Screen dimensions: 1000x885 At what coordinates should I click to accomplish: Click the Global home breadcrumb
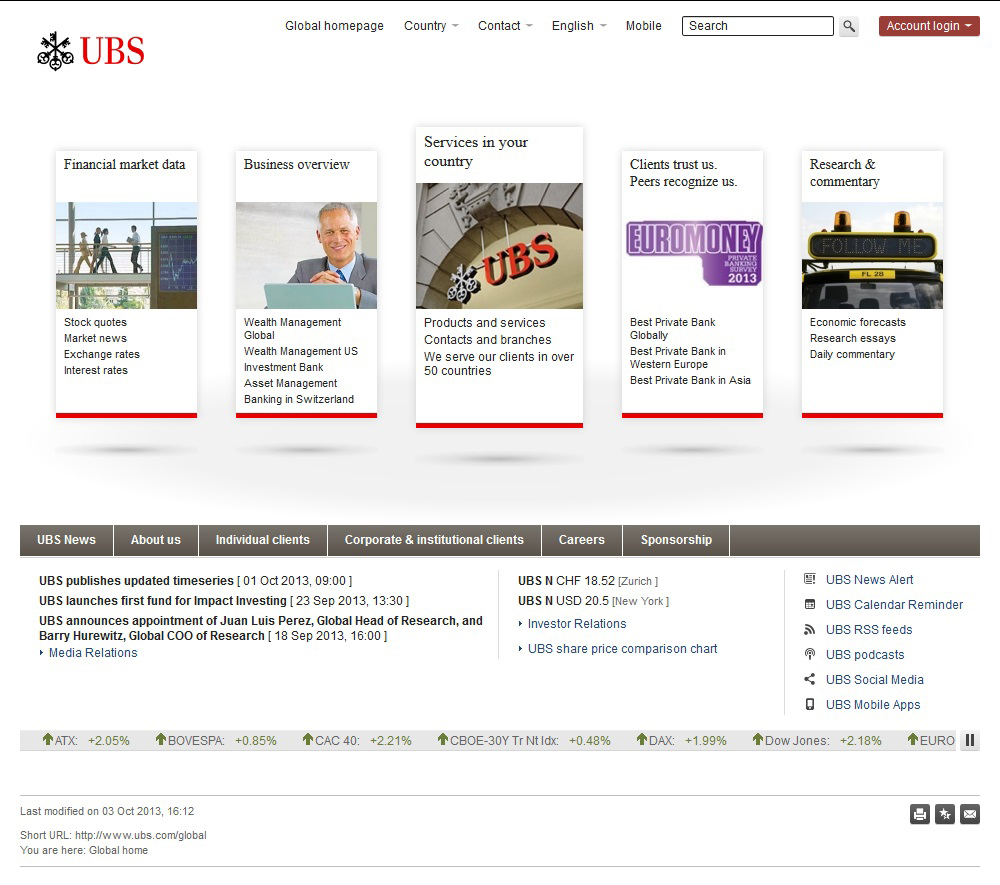pyautogui.click(x=119, y=851)
